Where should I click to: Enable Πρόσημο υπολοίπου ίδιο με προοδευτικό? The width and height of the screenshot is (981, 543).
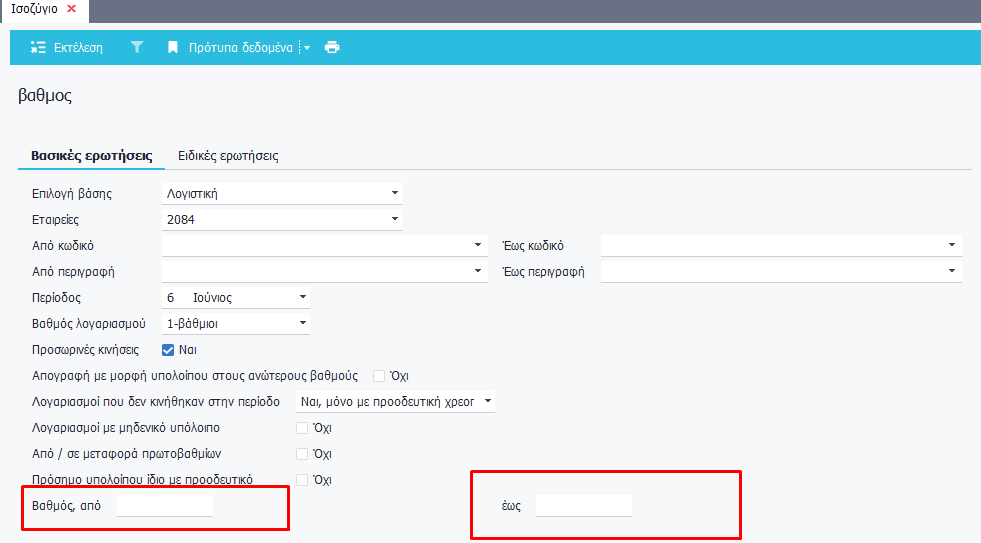pos(302,480)
